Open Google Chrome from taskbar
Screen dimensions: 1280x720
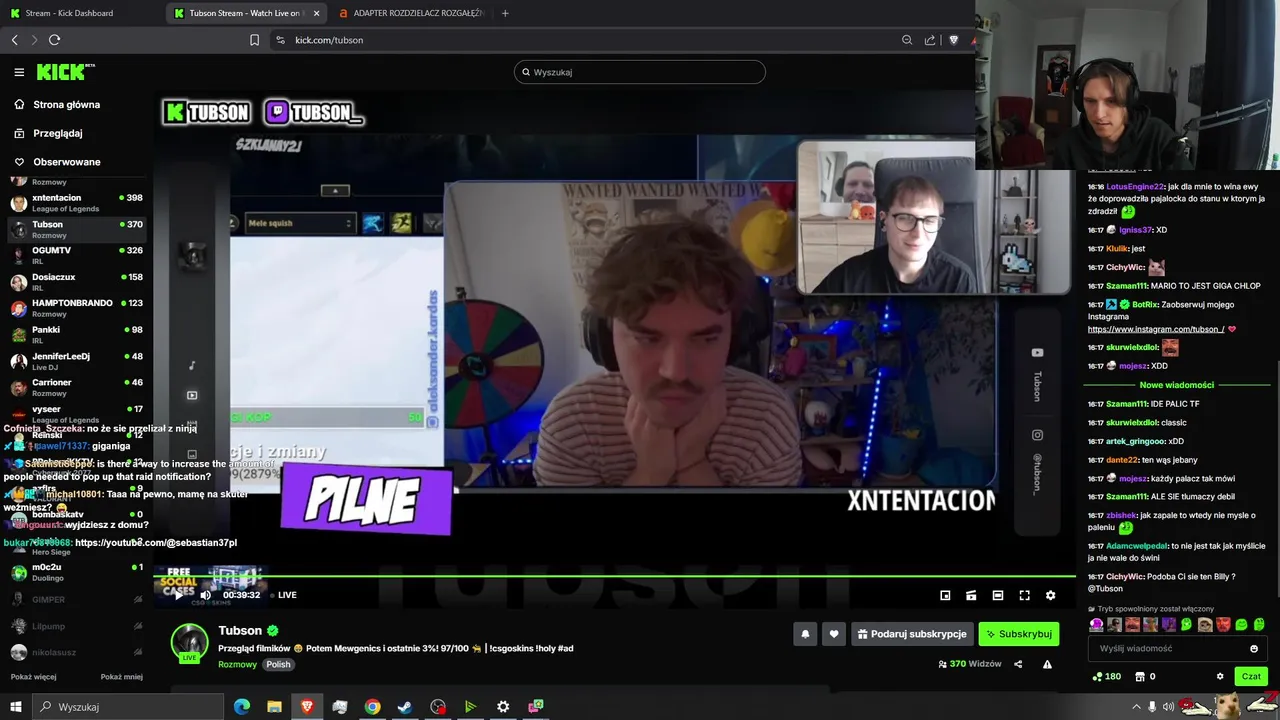372,707
